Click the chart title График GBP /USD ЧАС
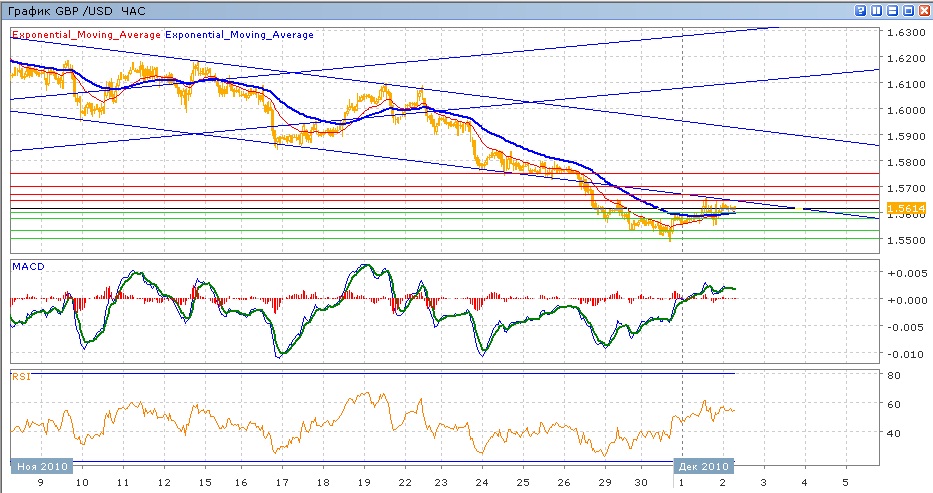 [76, 11]
